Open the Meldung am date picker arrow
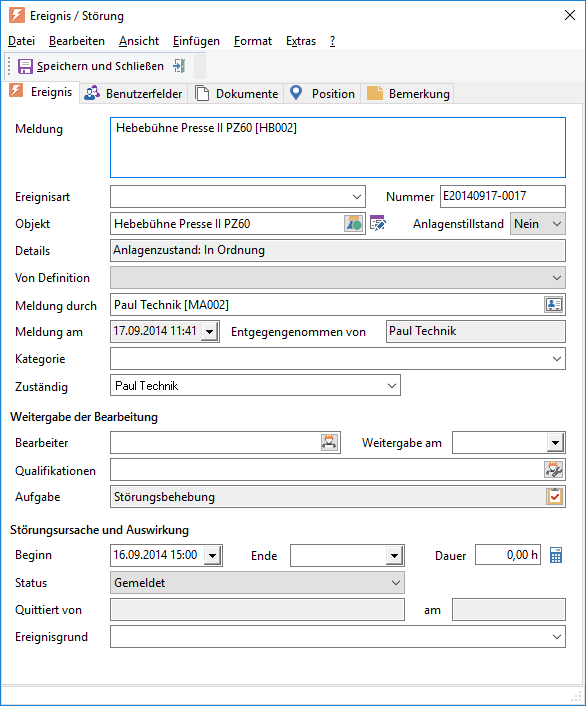586x706 pixels. tap(209, 332)
